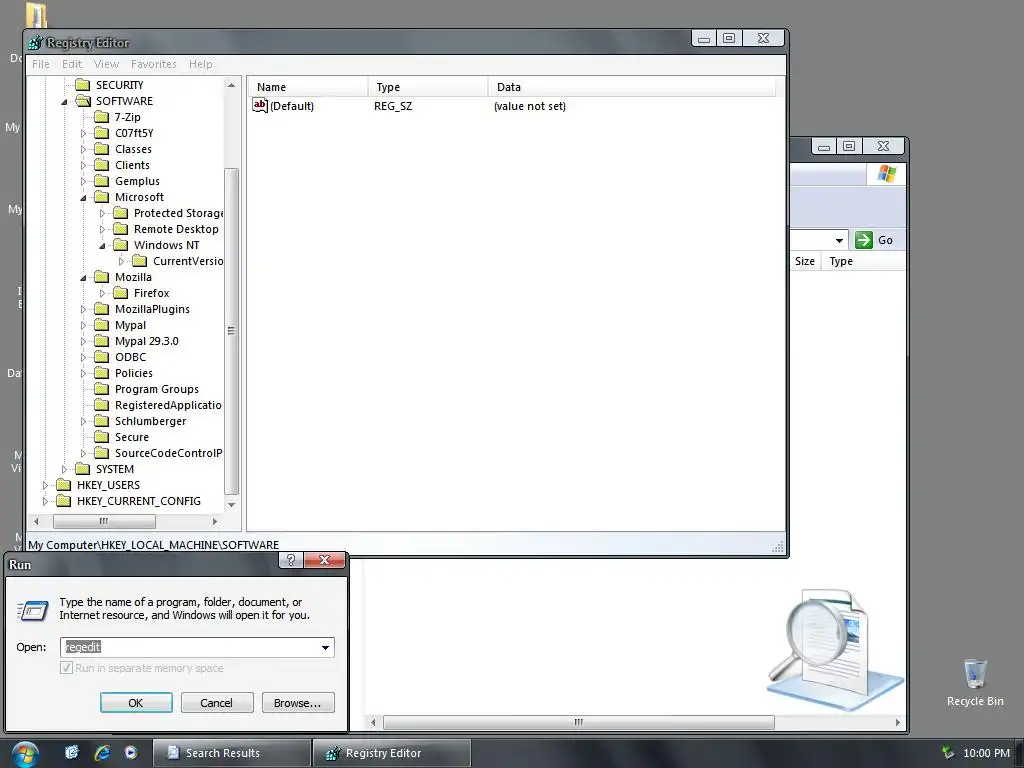Select the SECURITY folder icon
This screenshot has height=768, width=1024.
point(82,85)
